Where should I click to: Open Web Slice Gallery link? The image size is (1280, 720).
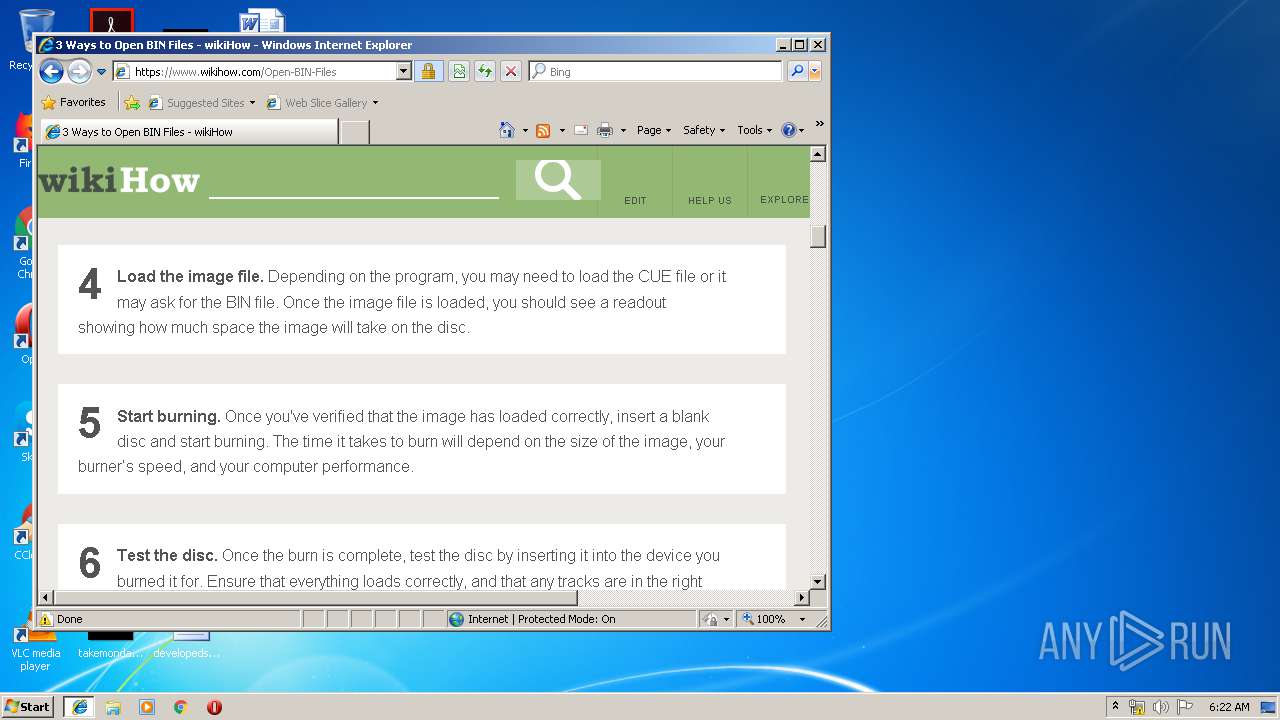[x=317, y=102]
